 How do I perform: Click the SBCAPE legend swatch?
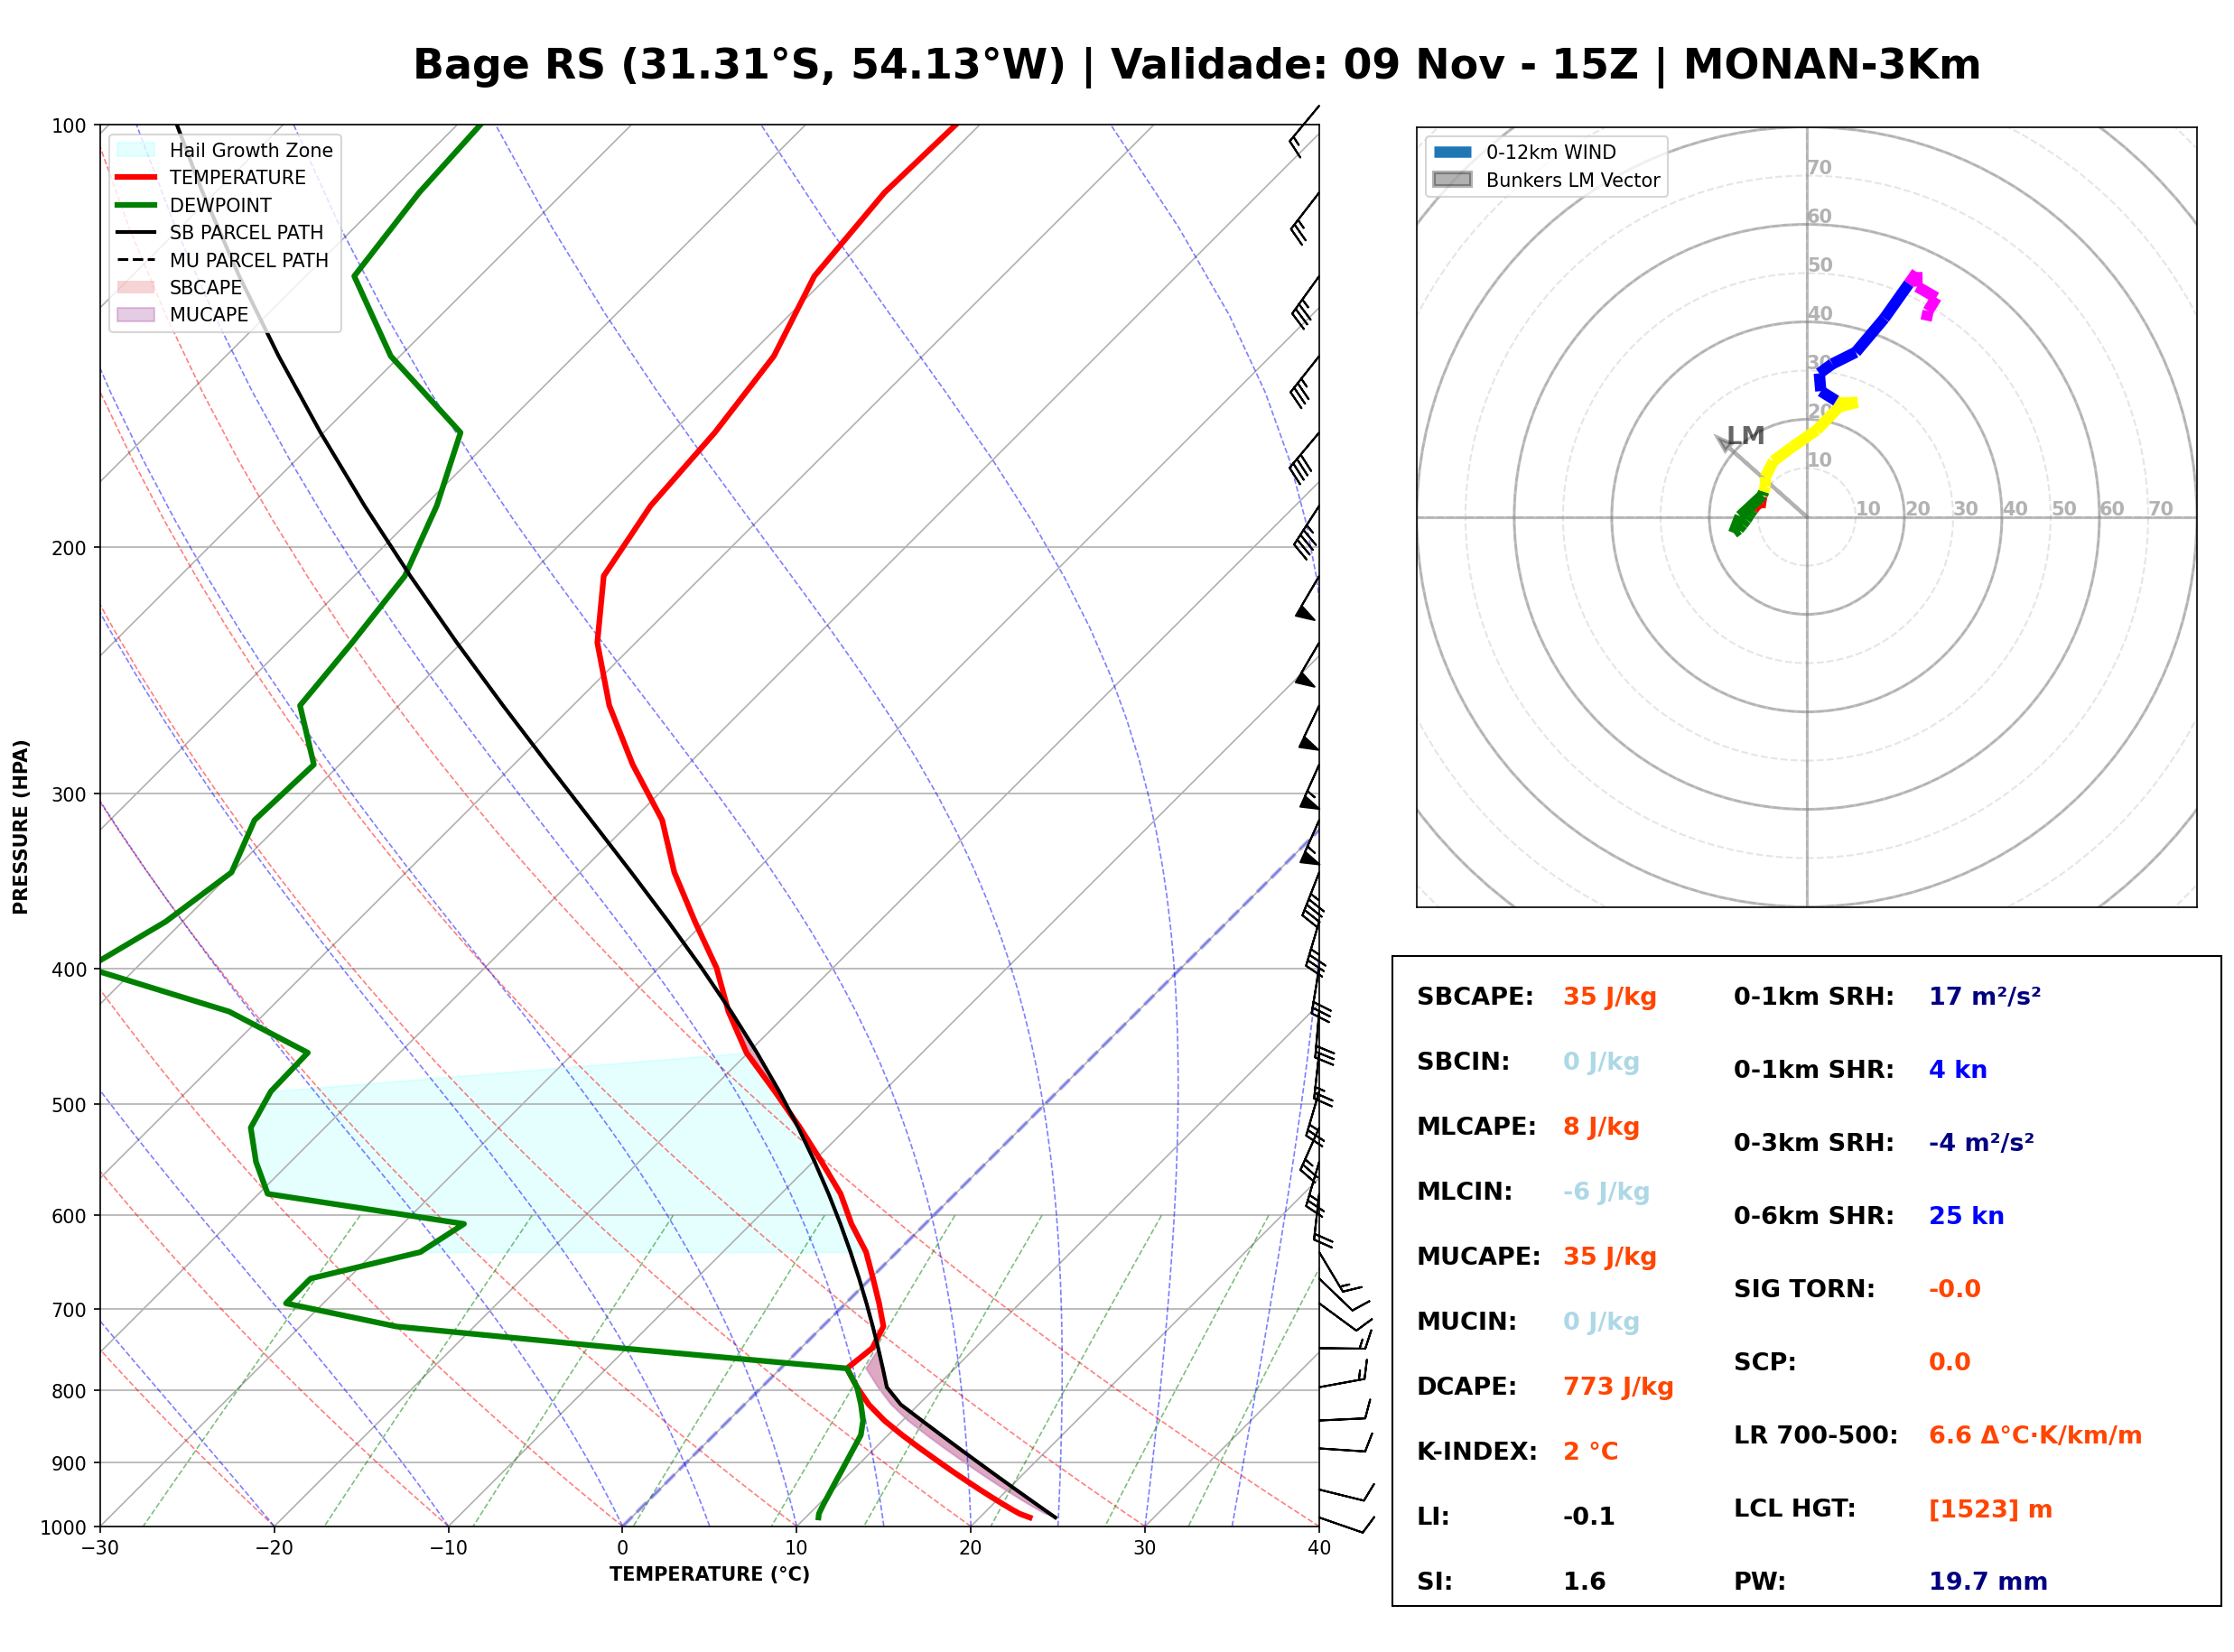(136, 287)
